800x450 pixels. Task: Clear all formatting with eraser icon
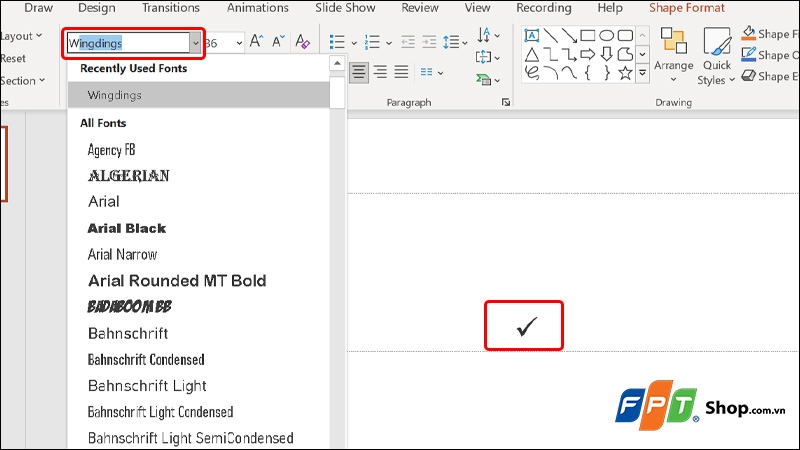[302, 41]
